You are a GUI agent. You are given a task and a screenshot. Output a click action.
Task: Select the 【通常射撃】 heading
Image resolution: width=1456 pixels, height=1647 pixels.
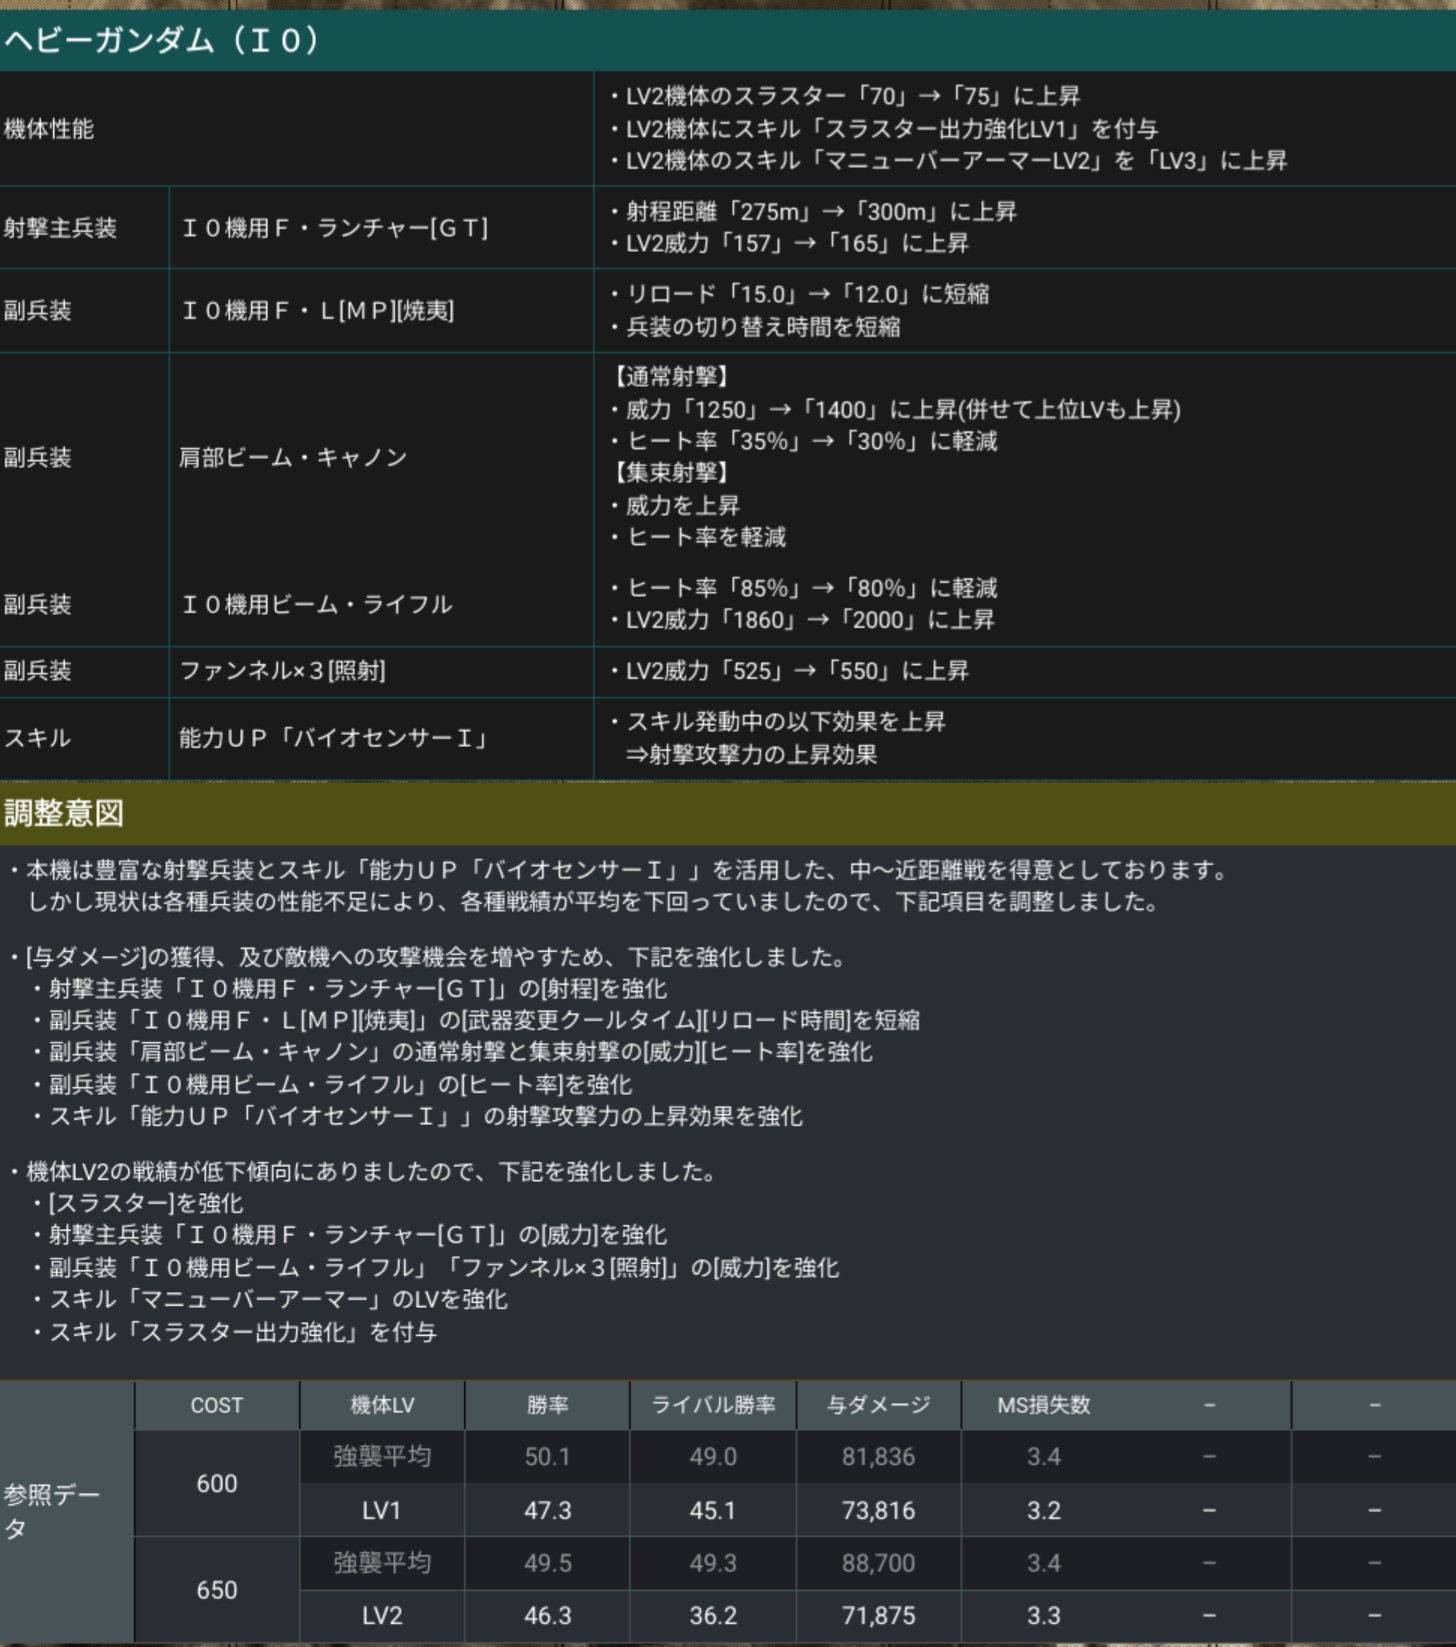tap(670, 377)
